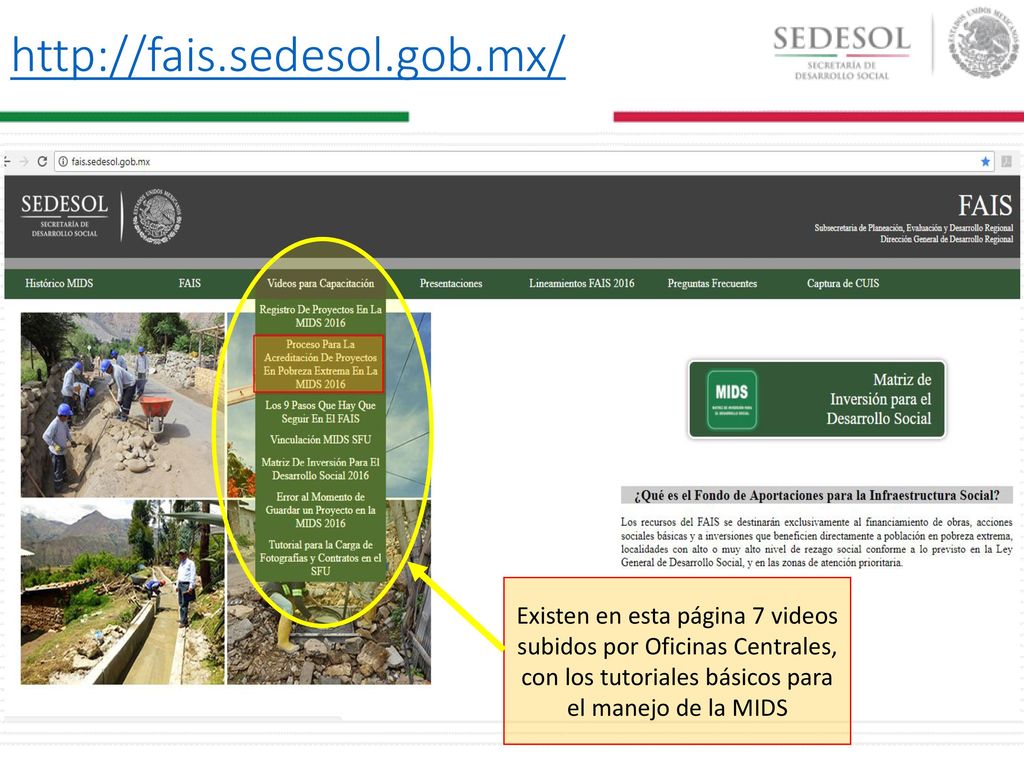1024x768 pixels.
Task: Click the extension icon right of the address bar
Action: [x=1006, y=161]
